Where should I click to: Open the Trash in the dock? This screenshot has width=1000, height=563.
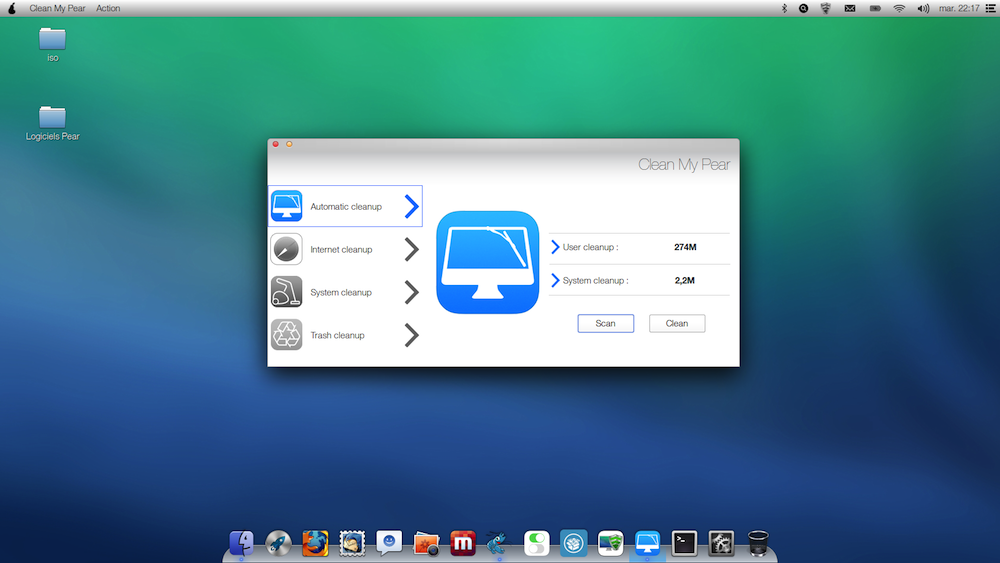(x=758, y=543)
